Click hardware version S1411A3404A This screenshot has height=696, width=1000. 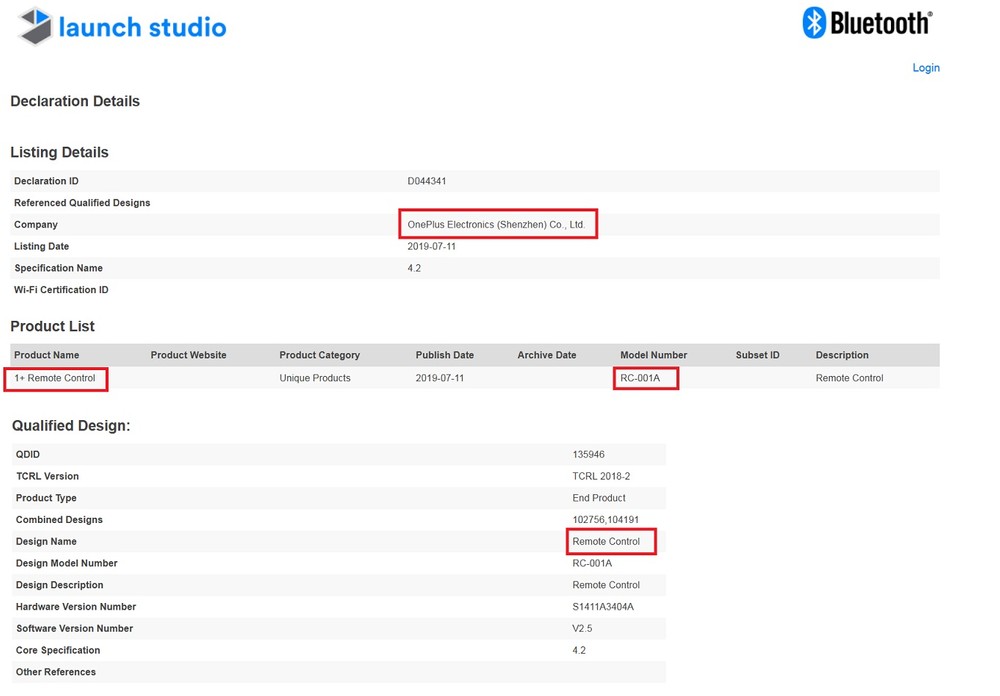603,607
